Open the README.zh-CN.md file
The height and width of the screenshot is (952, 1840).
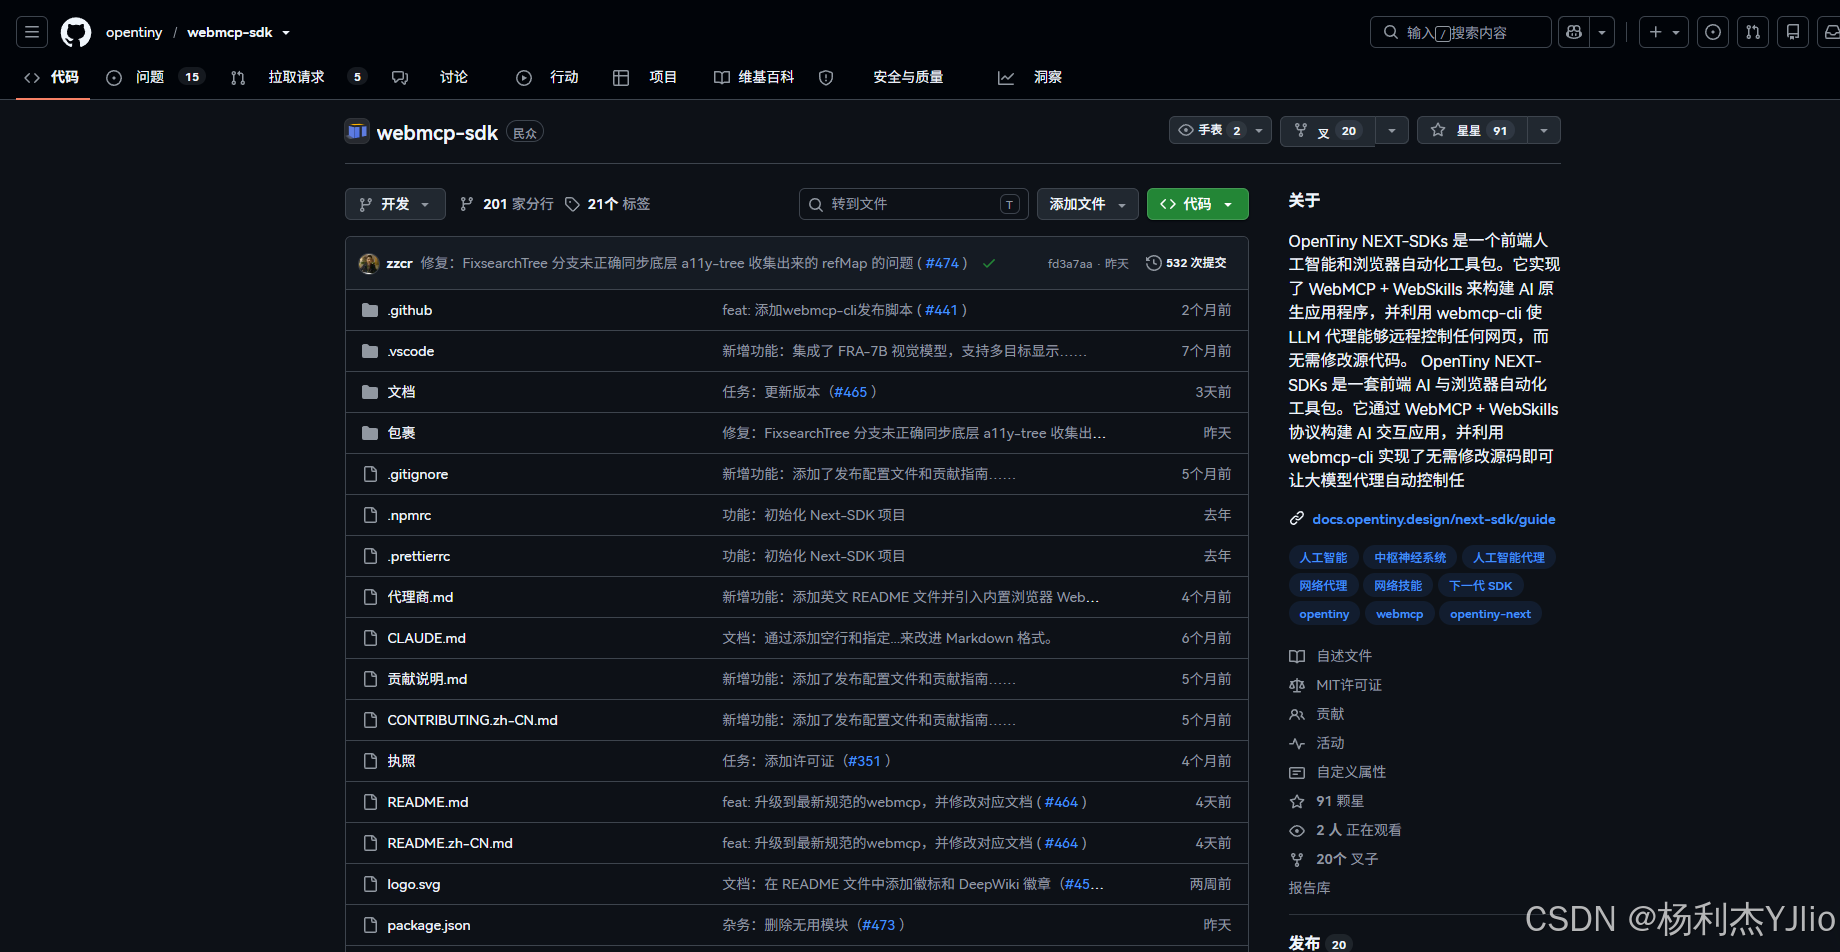click(450, 843)
